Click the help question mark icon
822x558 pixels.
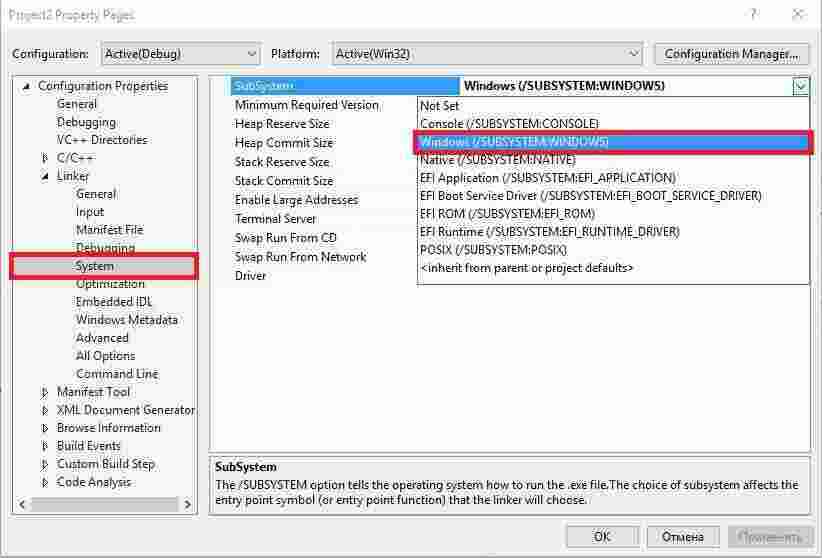tap(752, 15)
